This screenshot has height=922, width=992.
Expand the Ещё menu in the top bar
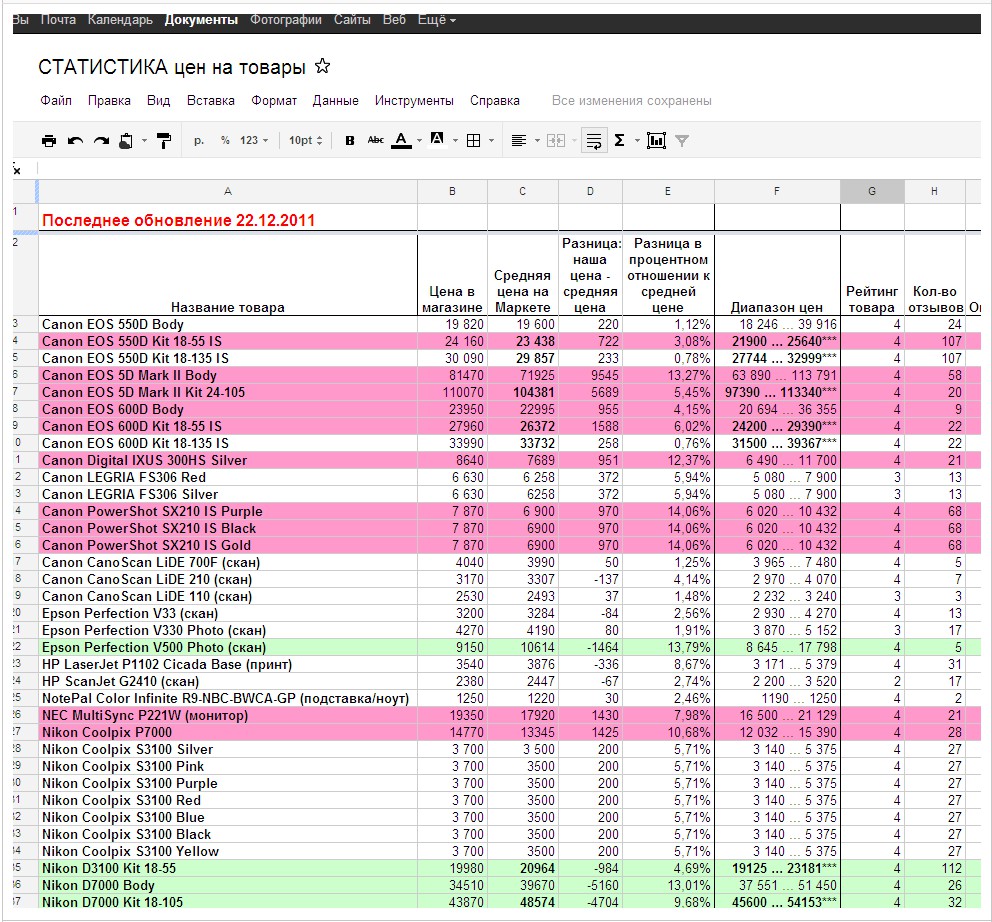point(437,20)
